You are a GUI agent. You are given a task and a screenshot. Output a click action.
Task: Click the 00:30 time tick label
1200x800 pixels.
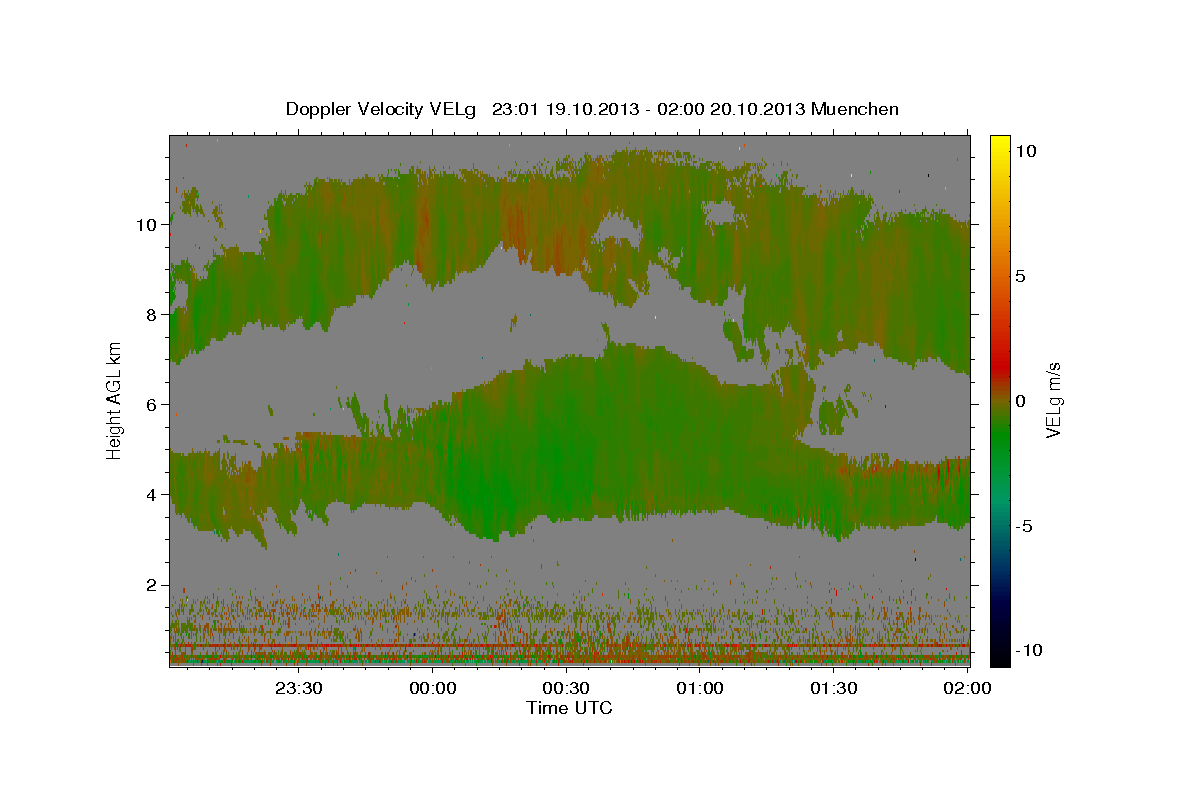[566, 688]
